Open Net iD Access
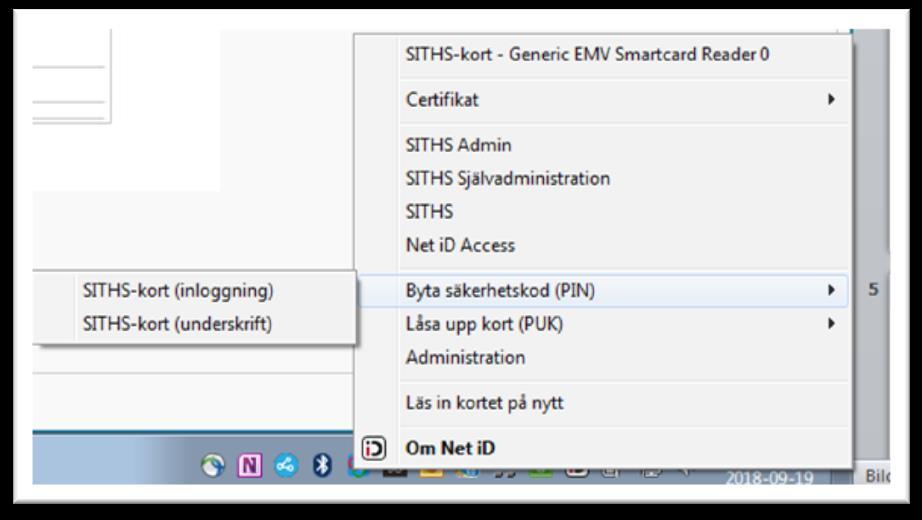 (603, 245)
